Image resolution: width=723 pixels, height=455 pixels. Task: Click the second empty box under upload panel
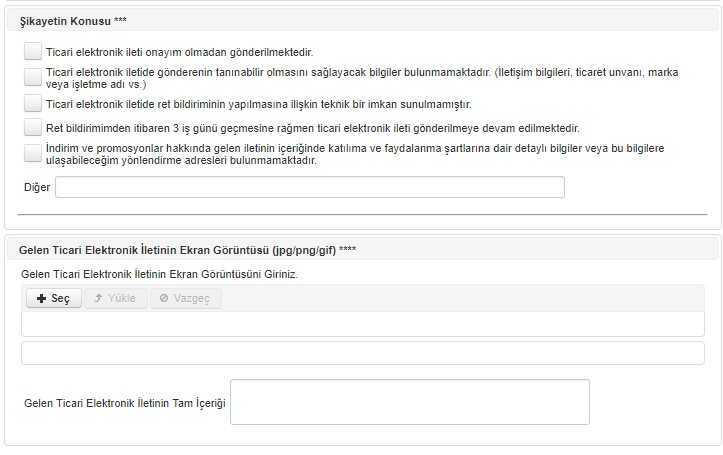point(363,353)
